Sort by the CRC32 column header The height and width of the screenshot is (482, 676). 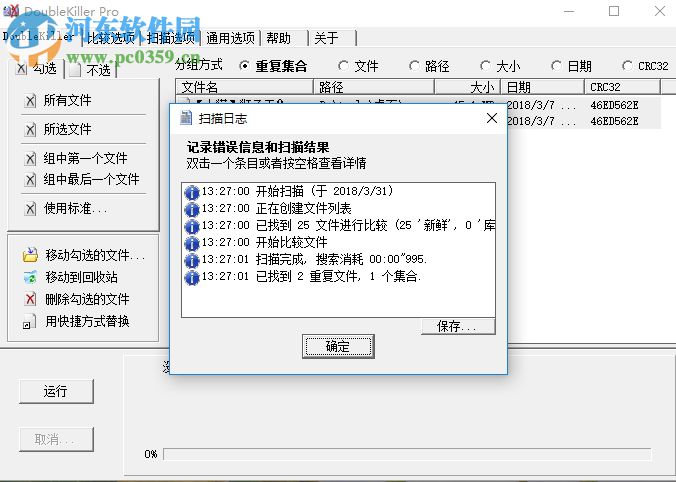pos(622,87)
